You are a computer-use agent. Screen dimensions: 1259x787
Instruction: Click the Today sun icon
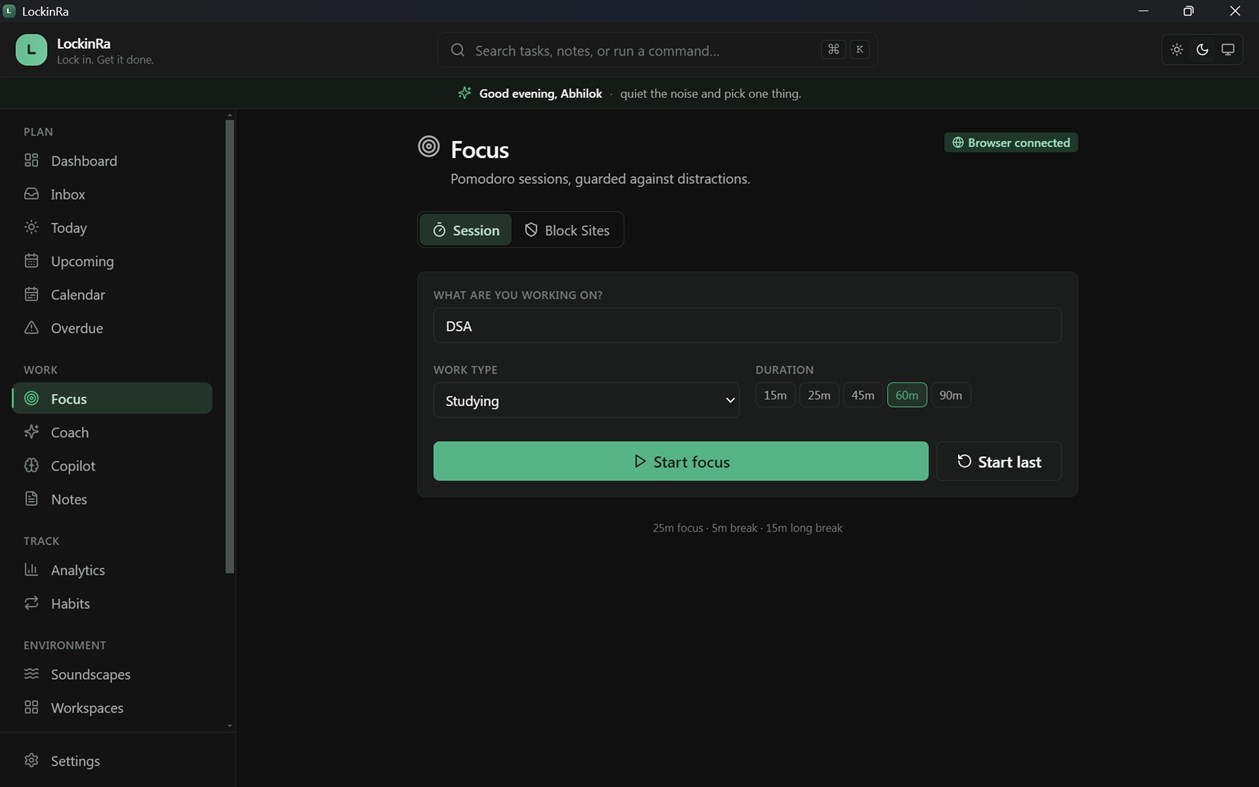[x=31, y=227]
